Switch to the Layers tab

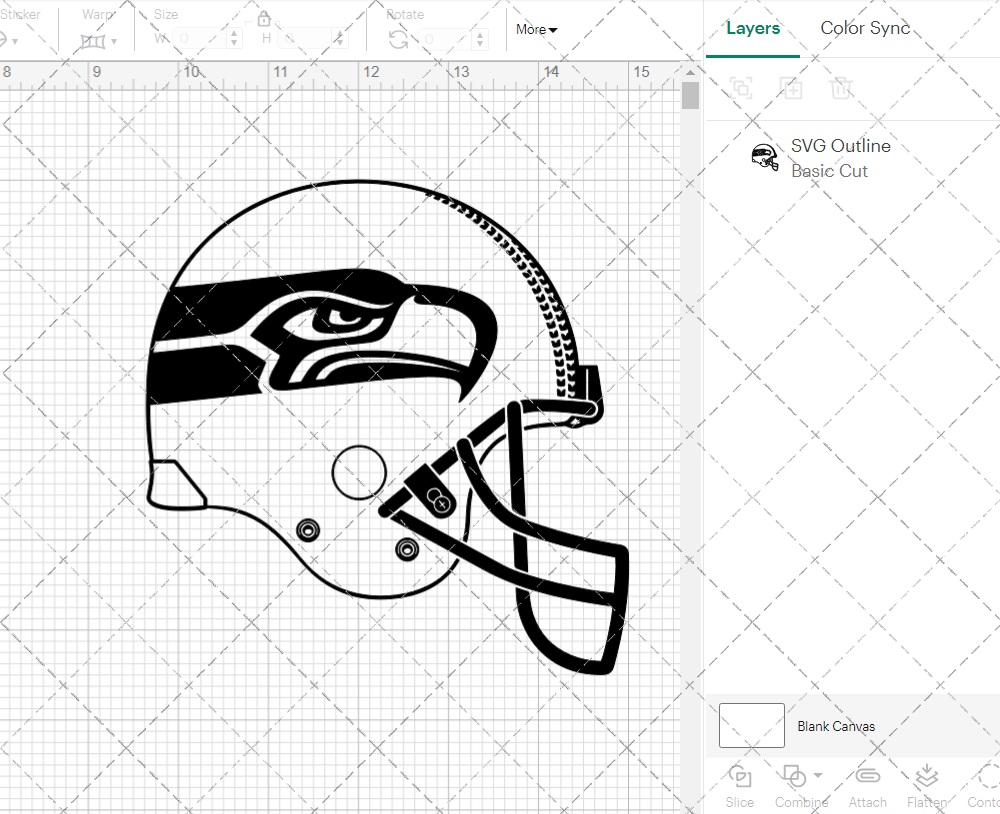tap(753, 29)
